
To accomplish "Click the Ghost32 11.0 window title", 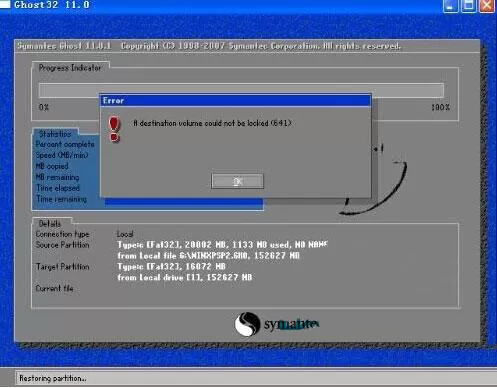I will [x=52, y=5].
